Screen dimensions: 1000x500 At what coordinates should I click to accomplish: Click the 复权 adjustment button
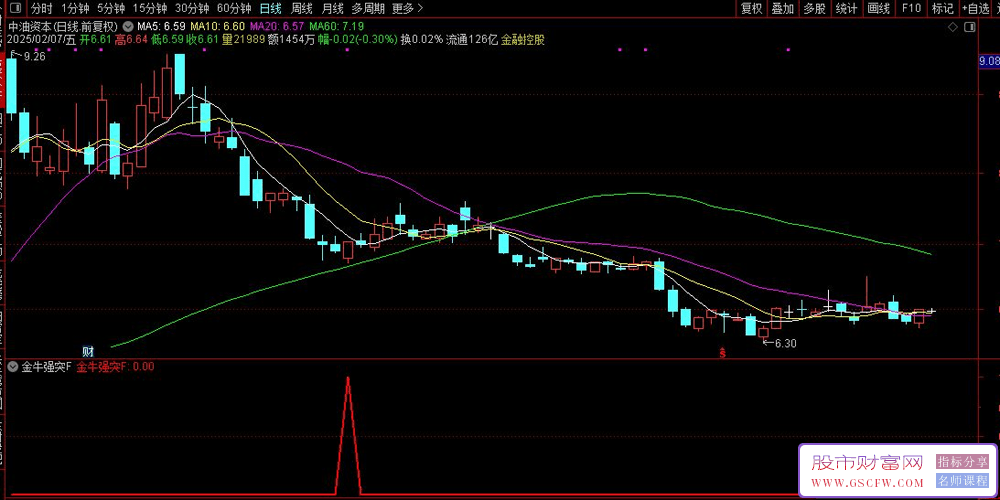[751, 8]
